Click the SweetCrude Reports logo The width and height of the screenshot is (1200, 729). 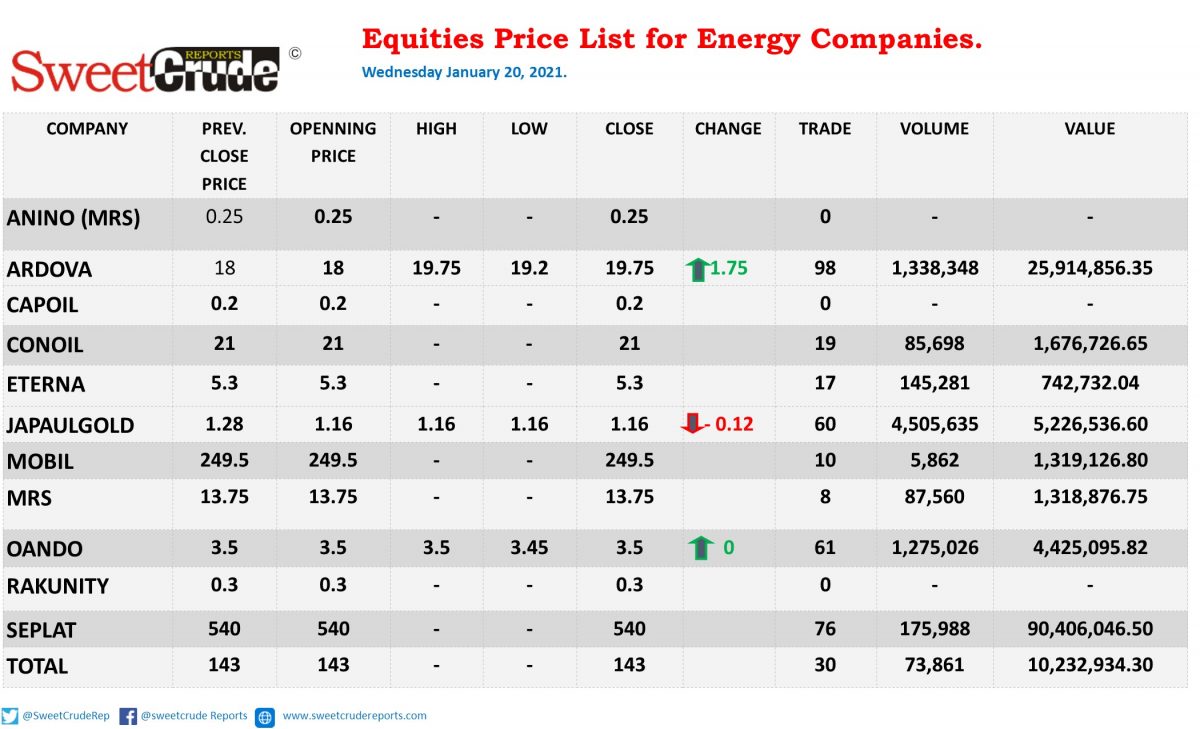[x=145, y=70]
